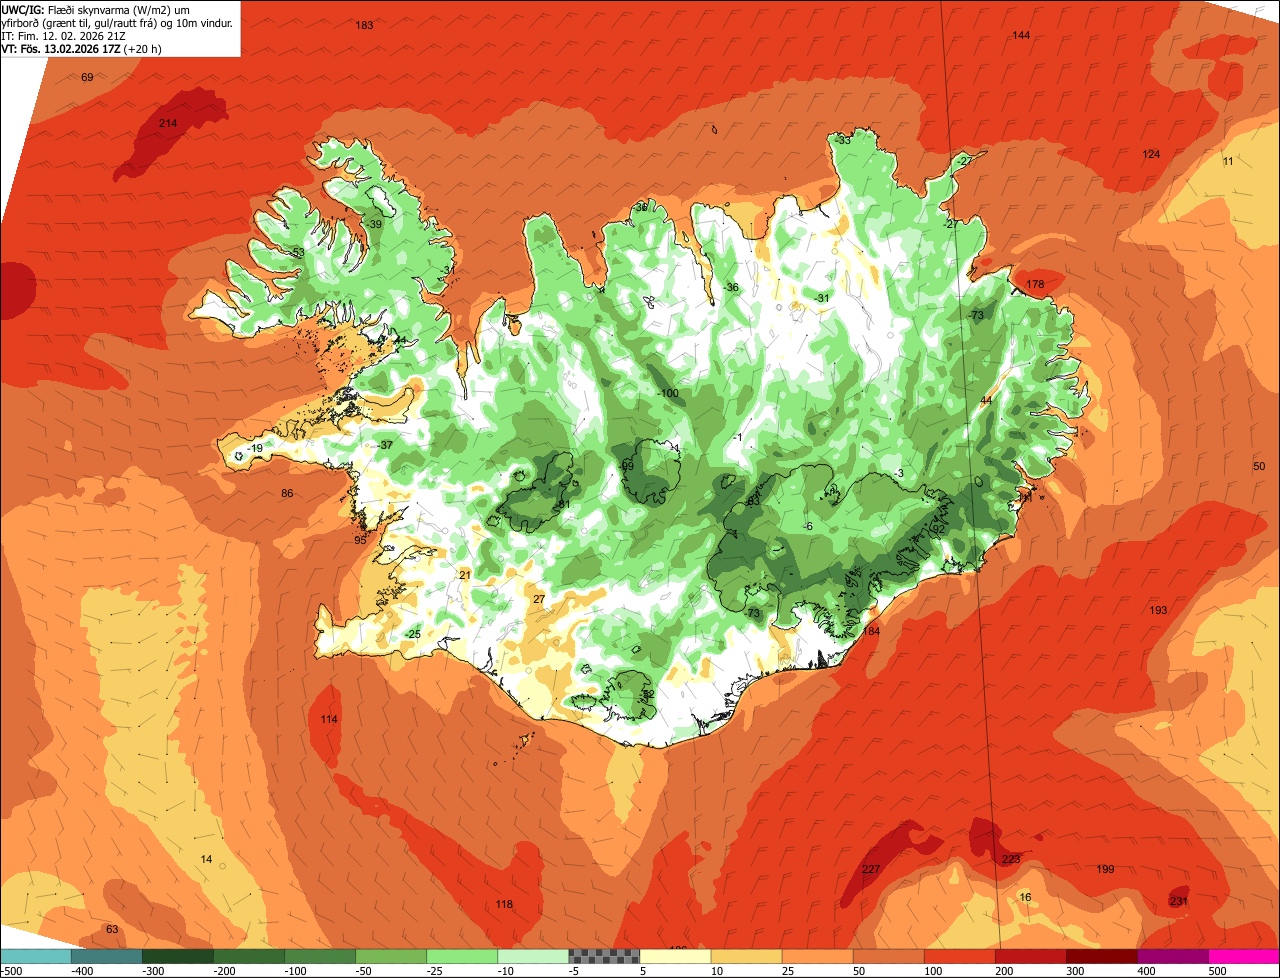Click the map value 227 in the southern ocean

click(x=871, y=869)
